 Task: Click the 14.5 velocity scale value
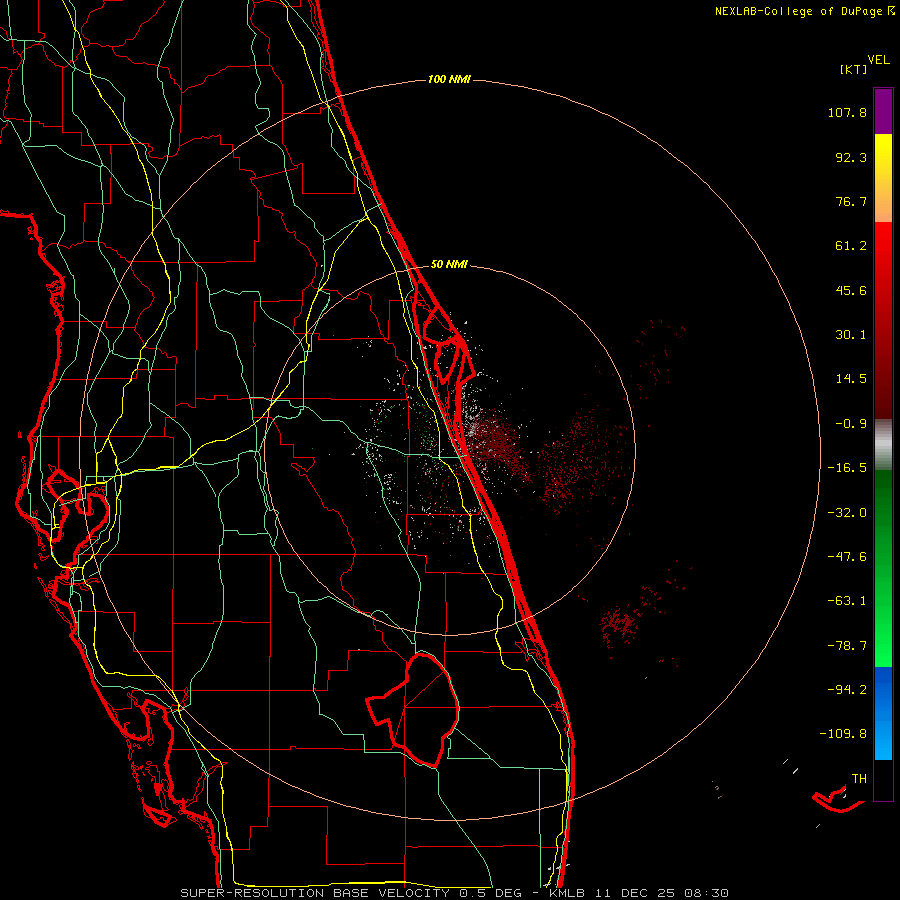point(851,379)
